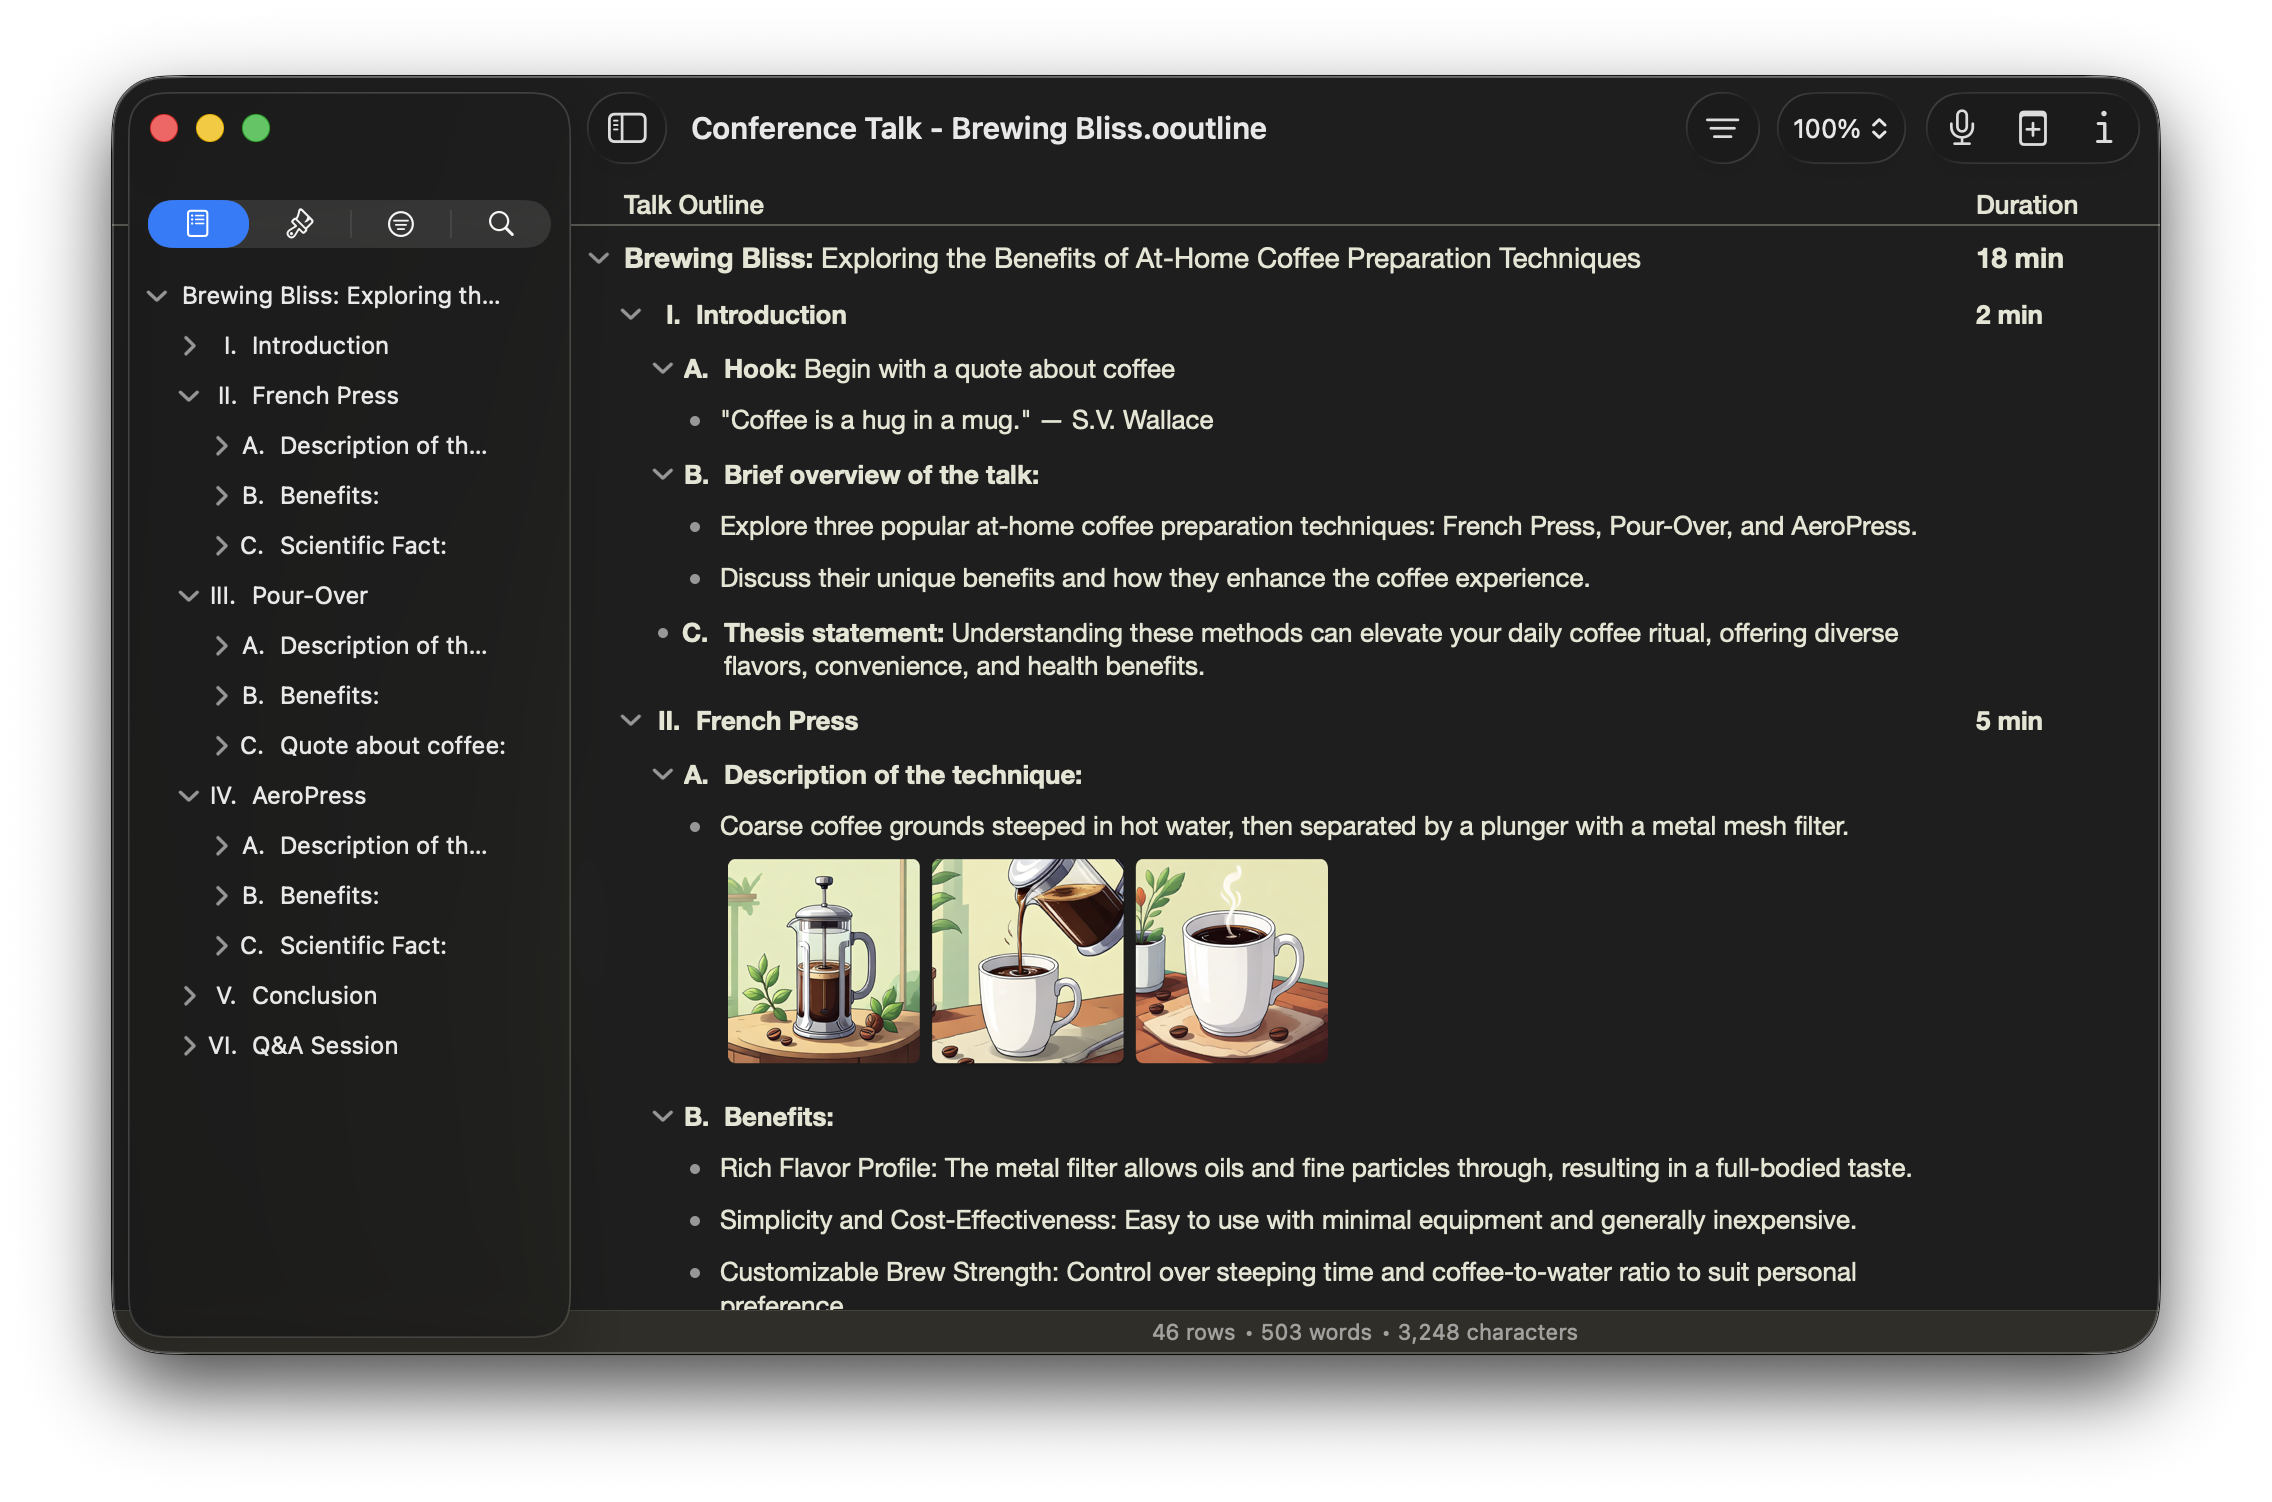Select the Talk Outline column header
Screen dimensions: 2272x1502
coord(692,204)
